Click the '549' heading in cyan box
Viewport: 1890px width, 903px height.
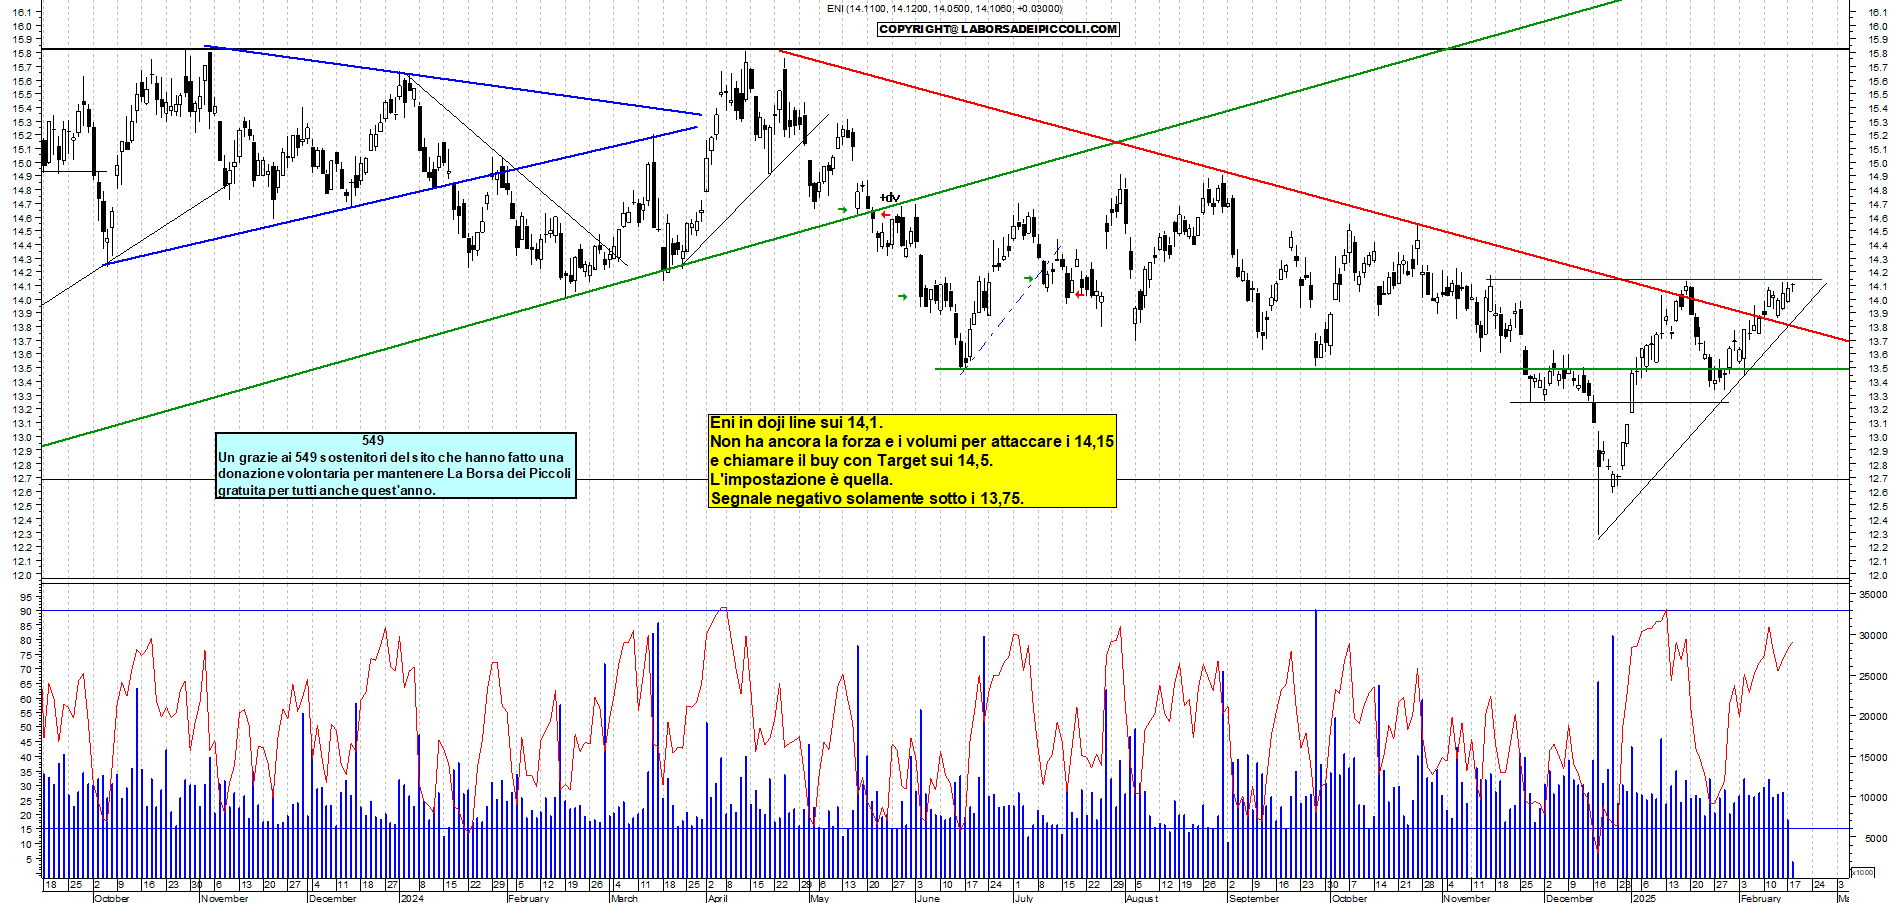click(373, 440)
